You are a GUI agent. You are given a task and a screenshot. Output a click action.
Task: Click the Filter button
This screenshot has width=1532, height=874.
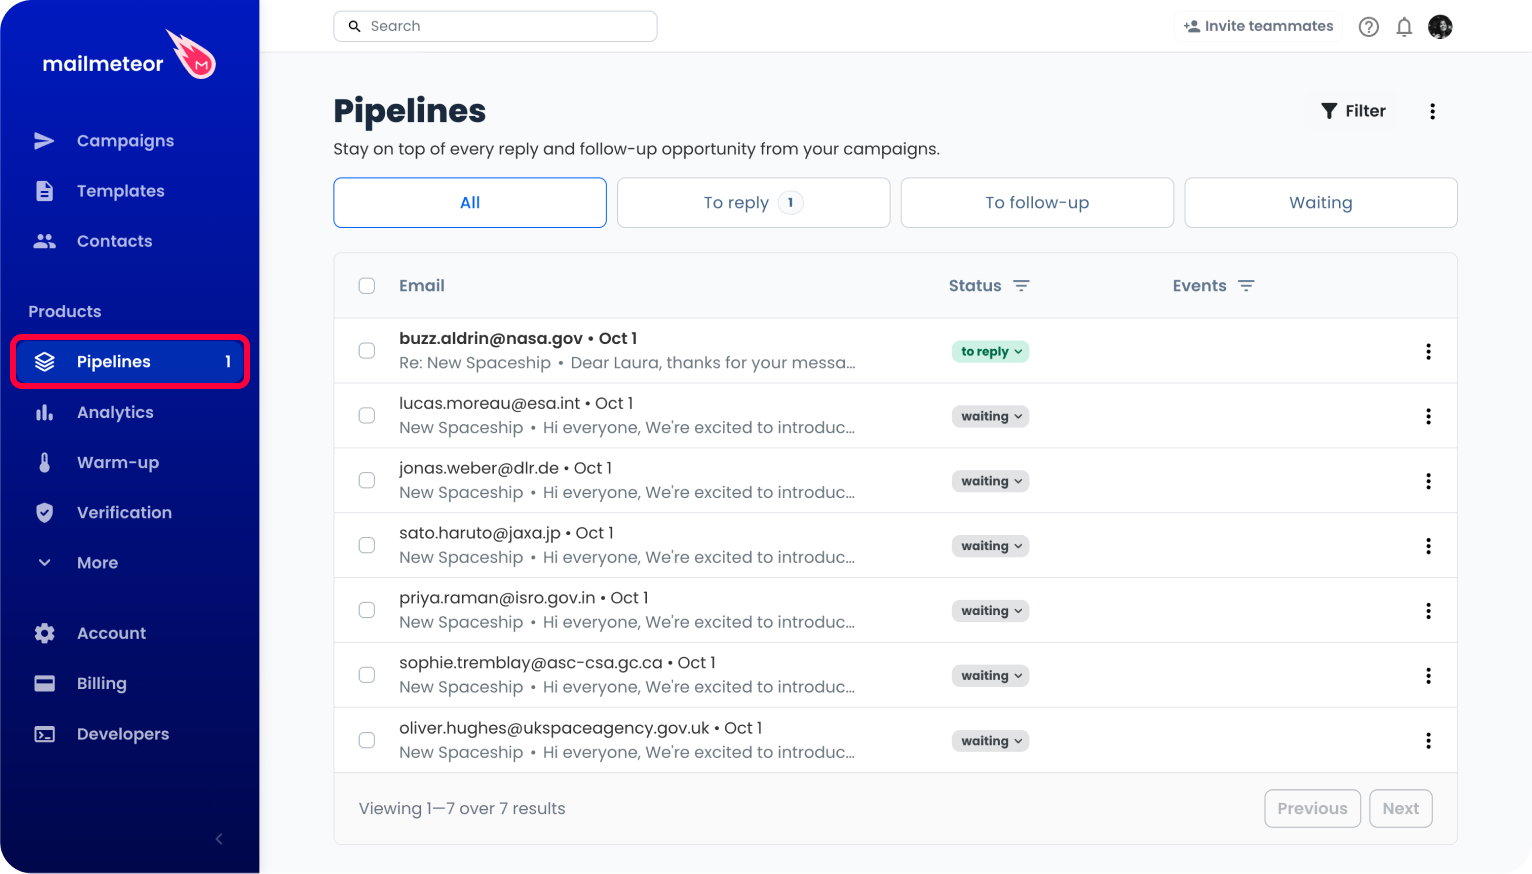click(1354, 111)
